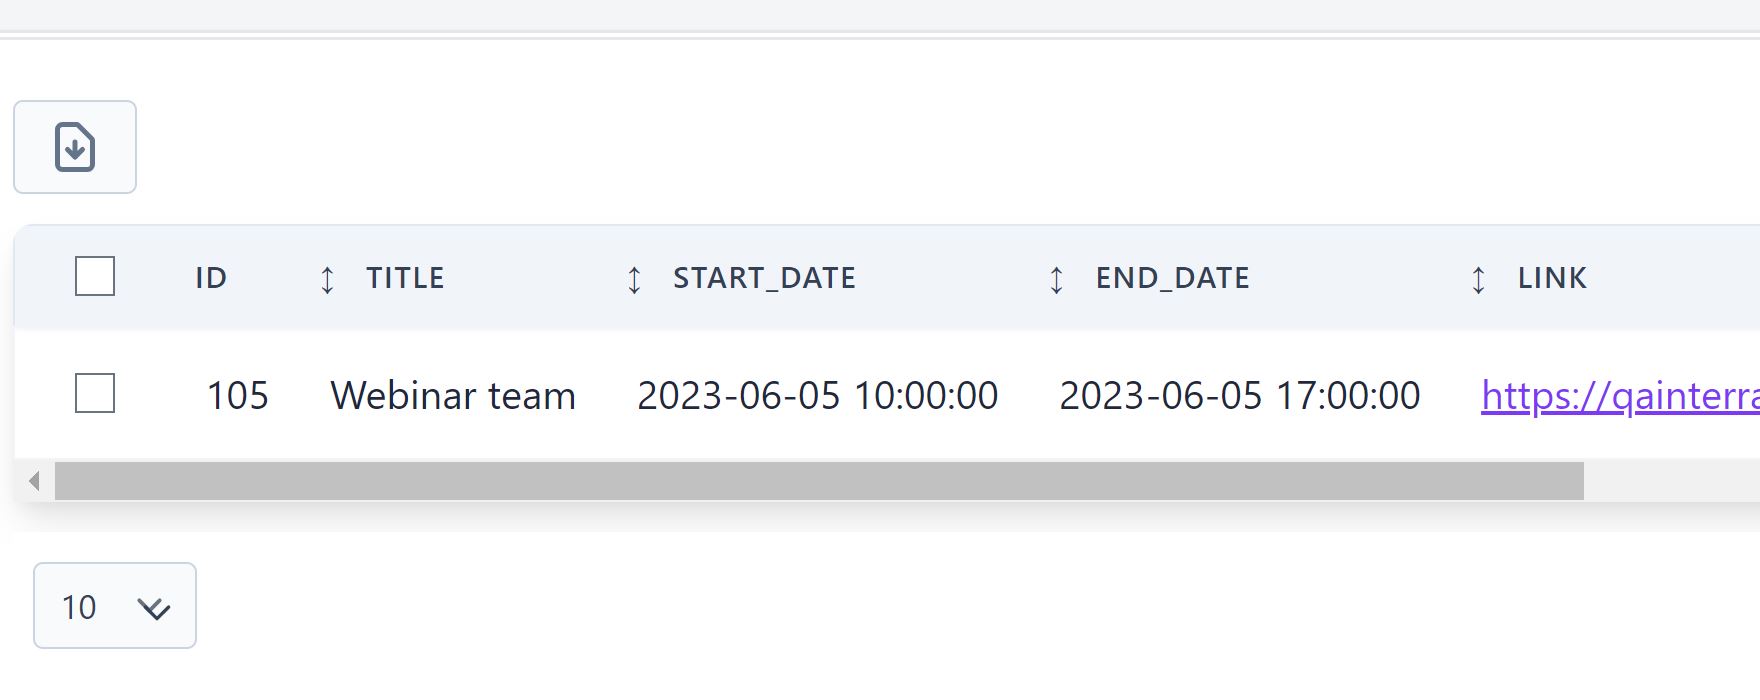Click the END_DATE column header label
The height and width of the screenshot is (700, 1760).
pos(1172,278)
